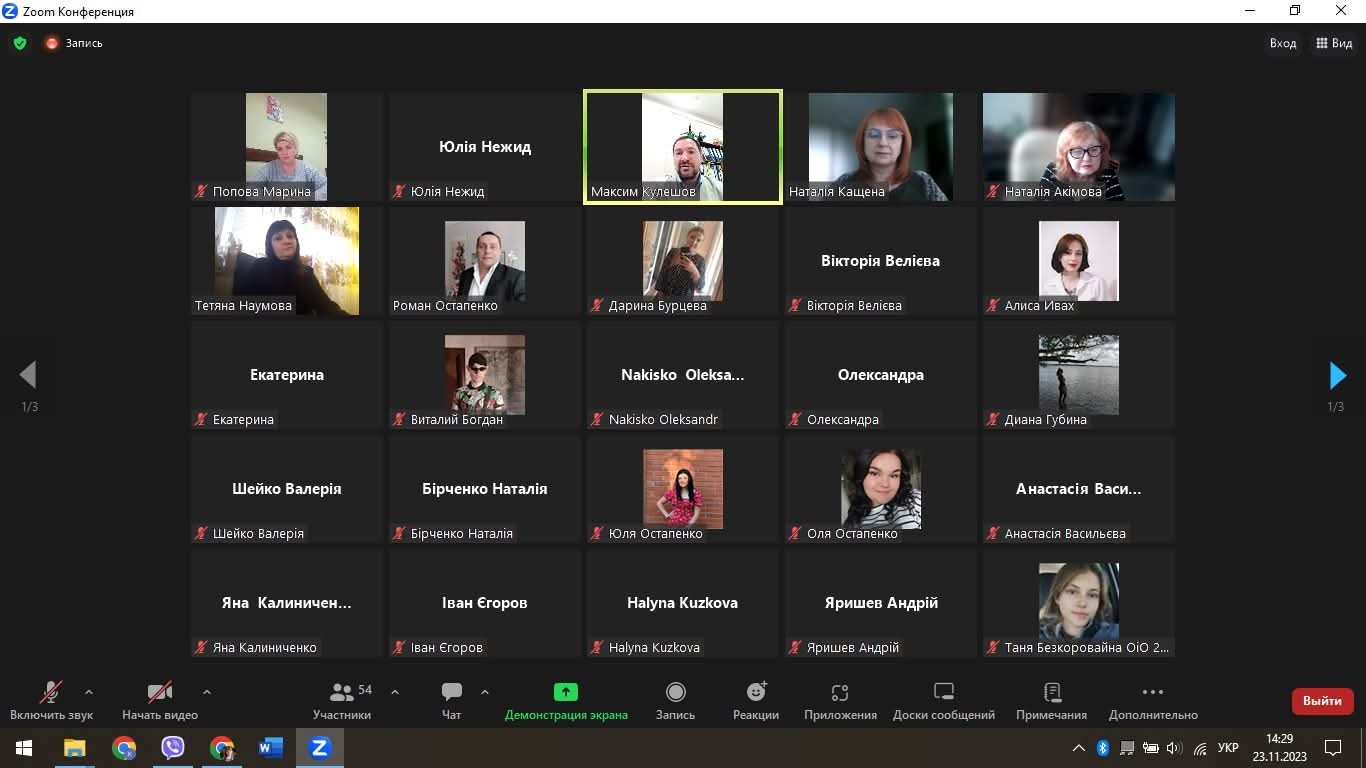Open Доски сообщений whiteboards
The image size is (1366, 768).
(x=943, y=699)
